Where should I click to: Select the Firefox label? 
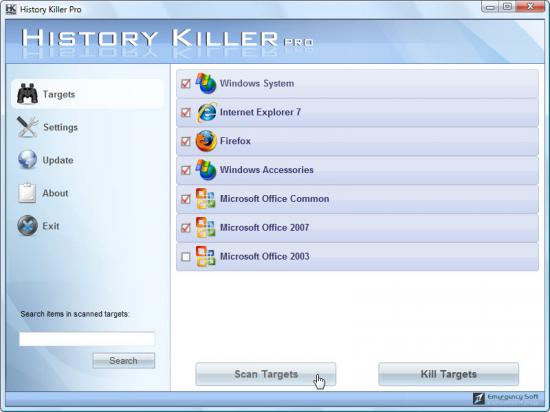point(235,141)
